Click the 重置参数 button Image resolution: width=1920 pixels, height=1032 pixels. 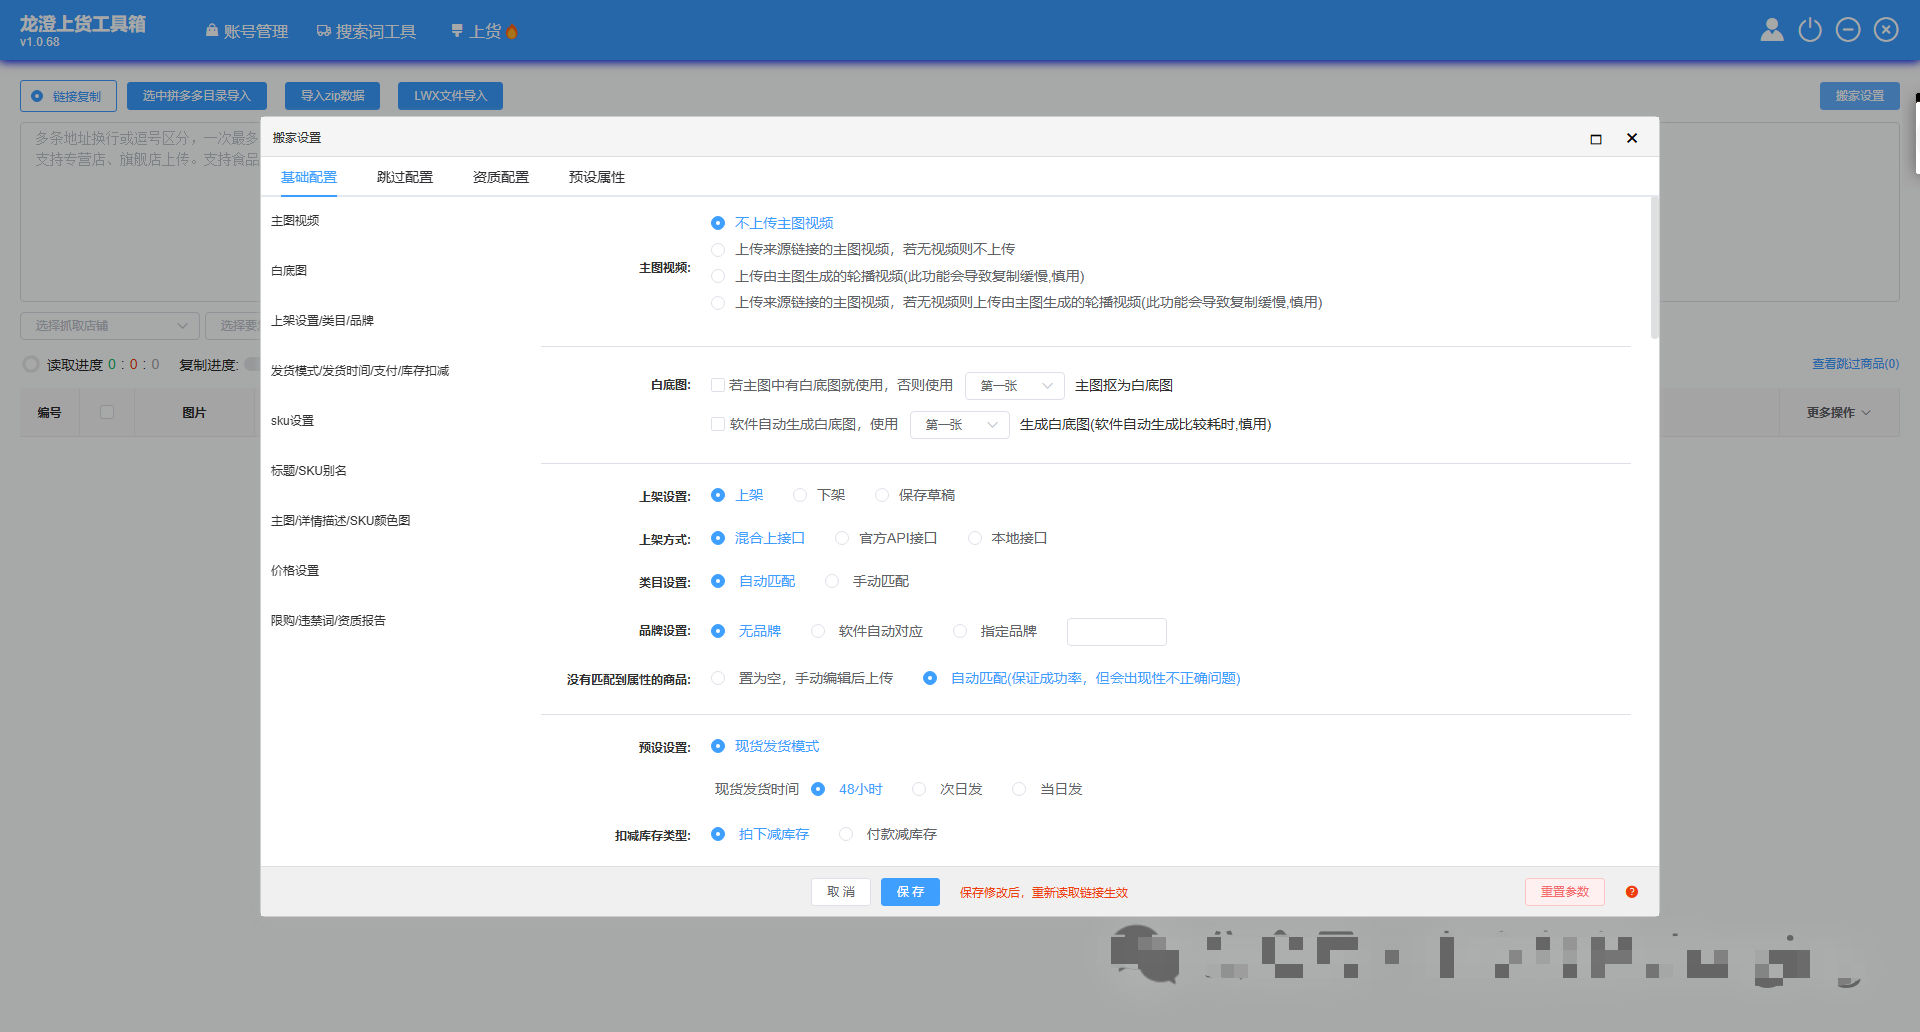click(1564, 892)
